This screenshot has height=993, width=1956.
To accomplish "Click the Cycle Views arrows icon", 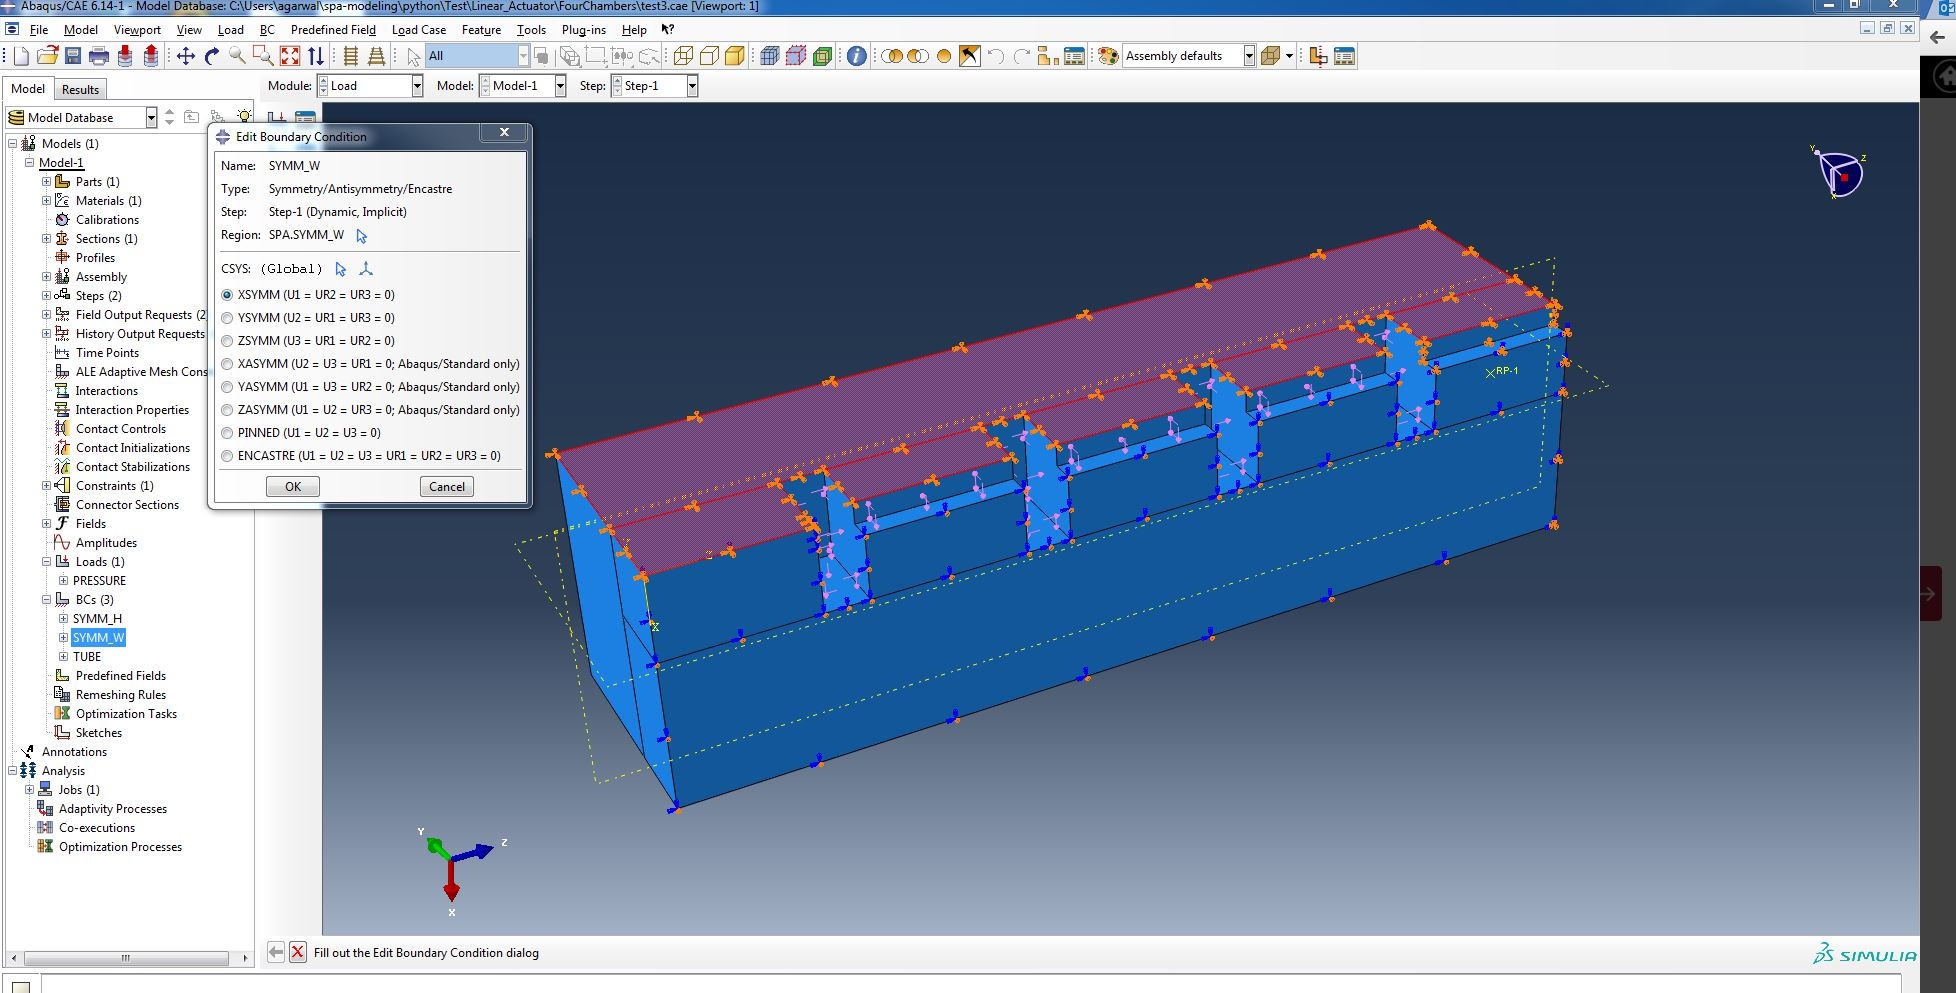I will [x=316, y=56].
